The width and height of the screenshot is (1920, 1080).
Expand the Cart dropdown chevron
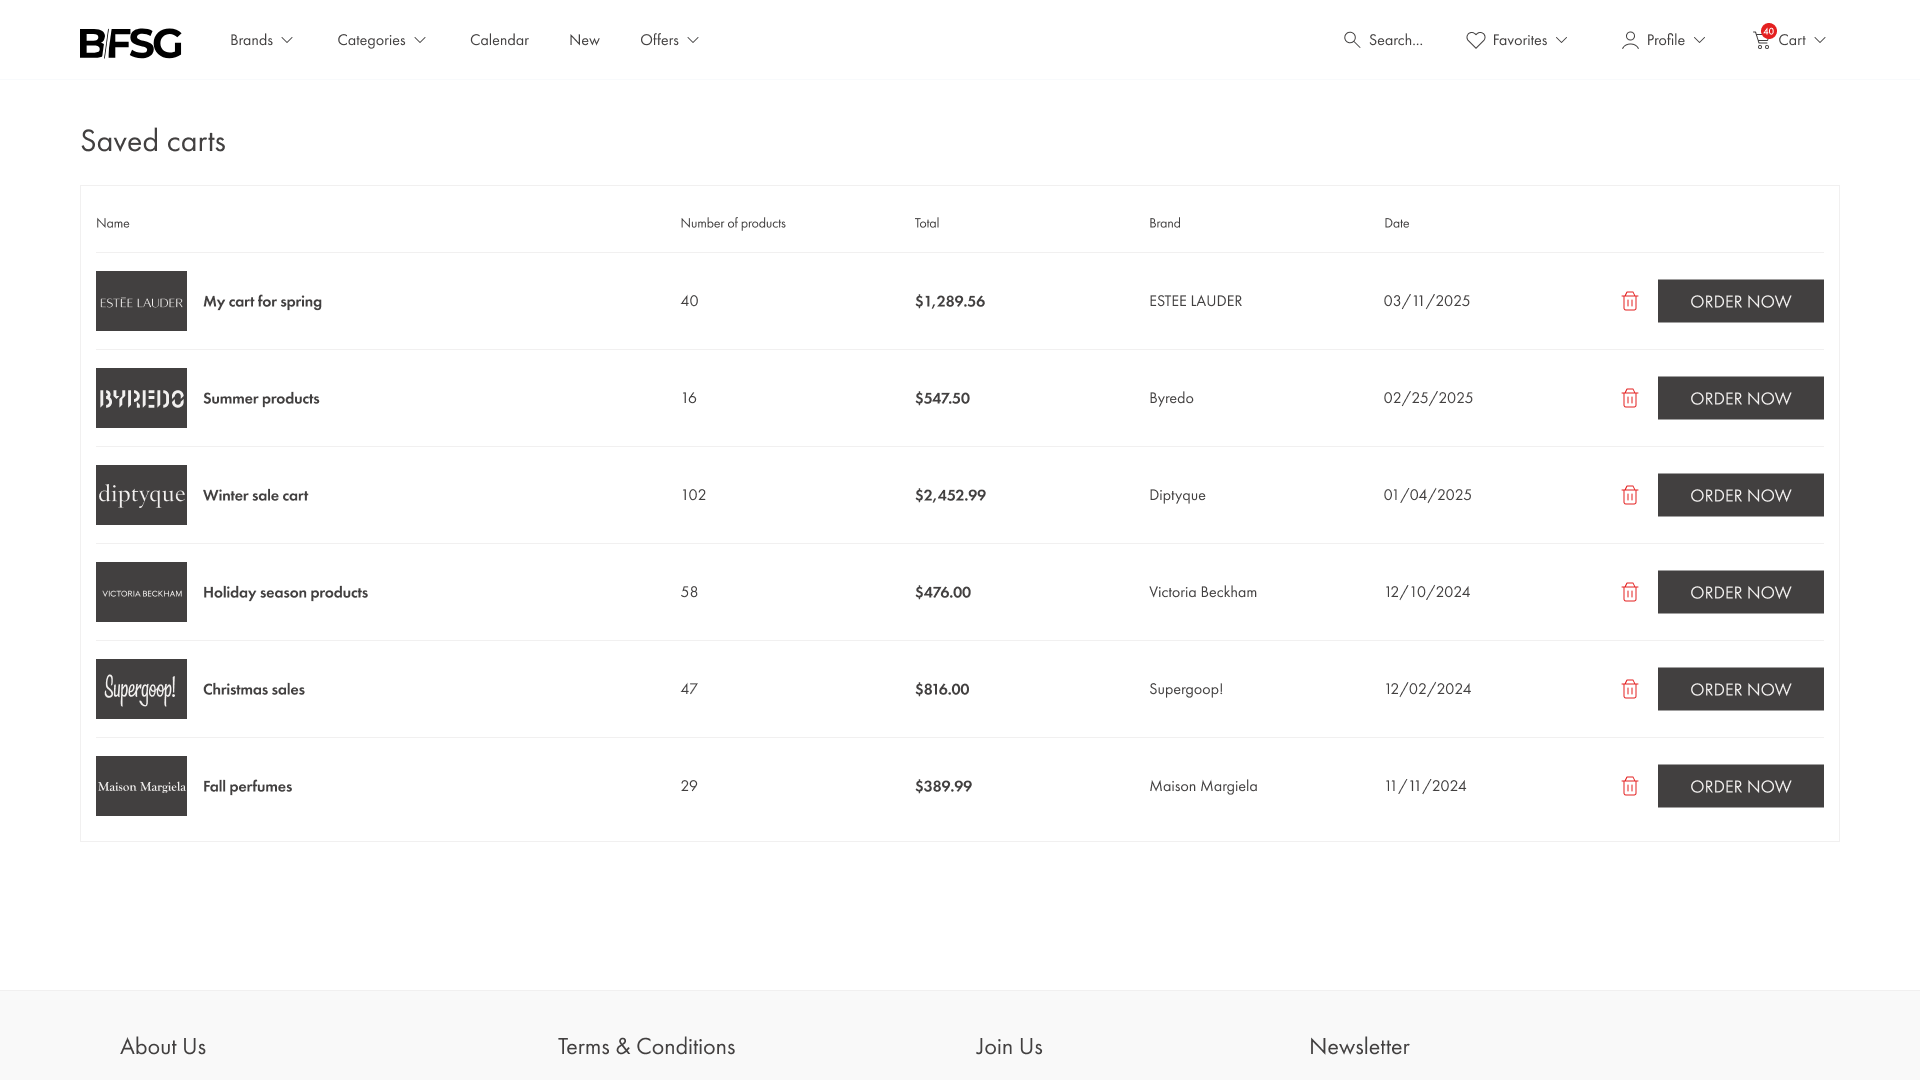click(1820, 40)
